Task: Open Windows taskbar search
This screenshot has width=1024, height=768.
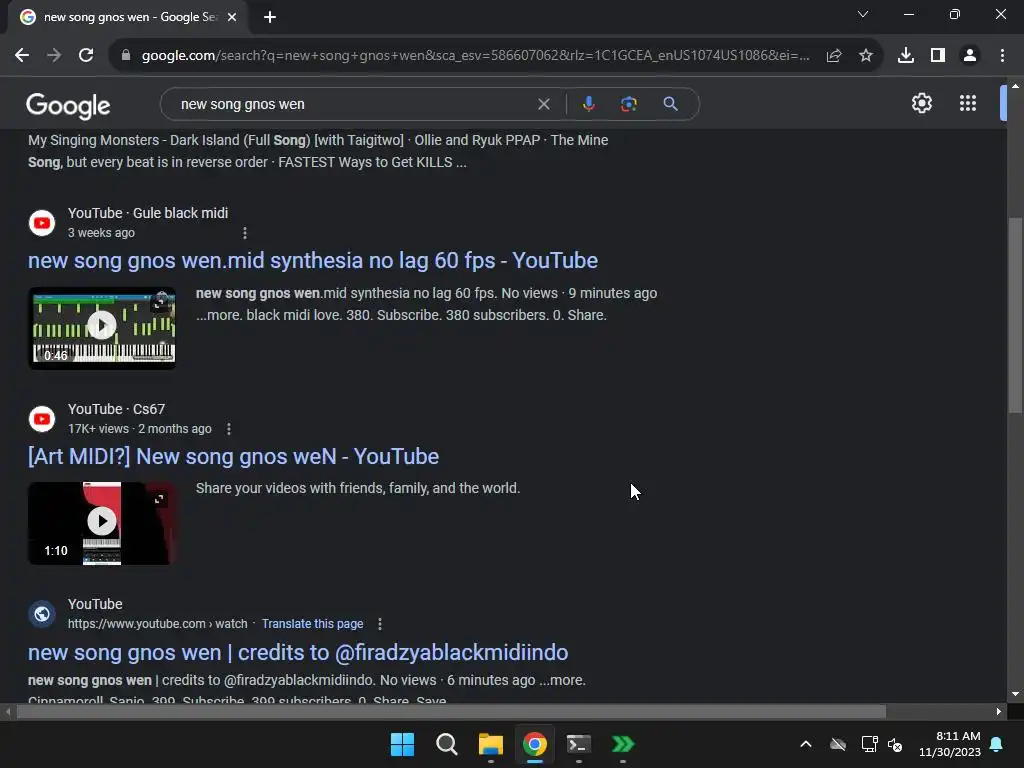Action: (447, 744)
